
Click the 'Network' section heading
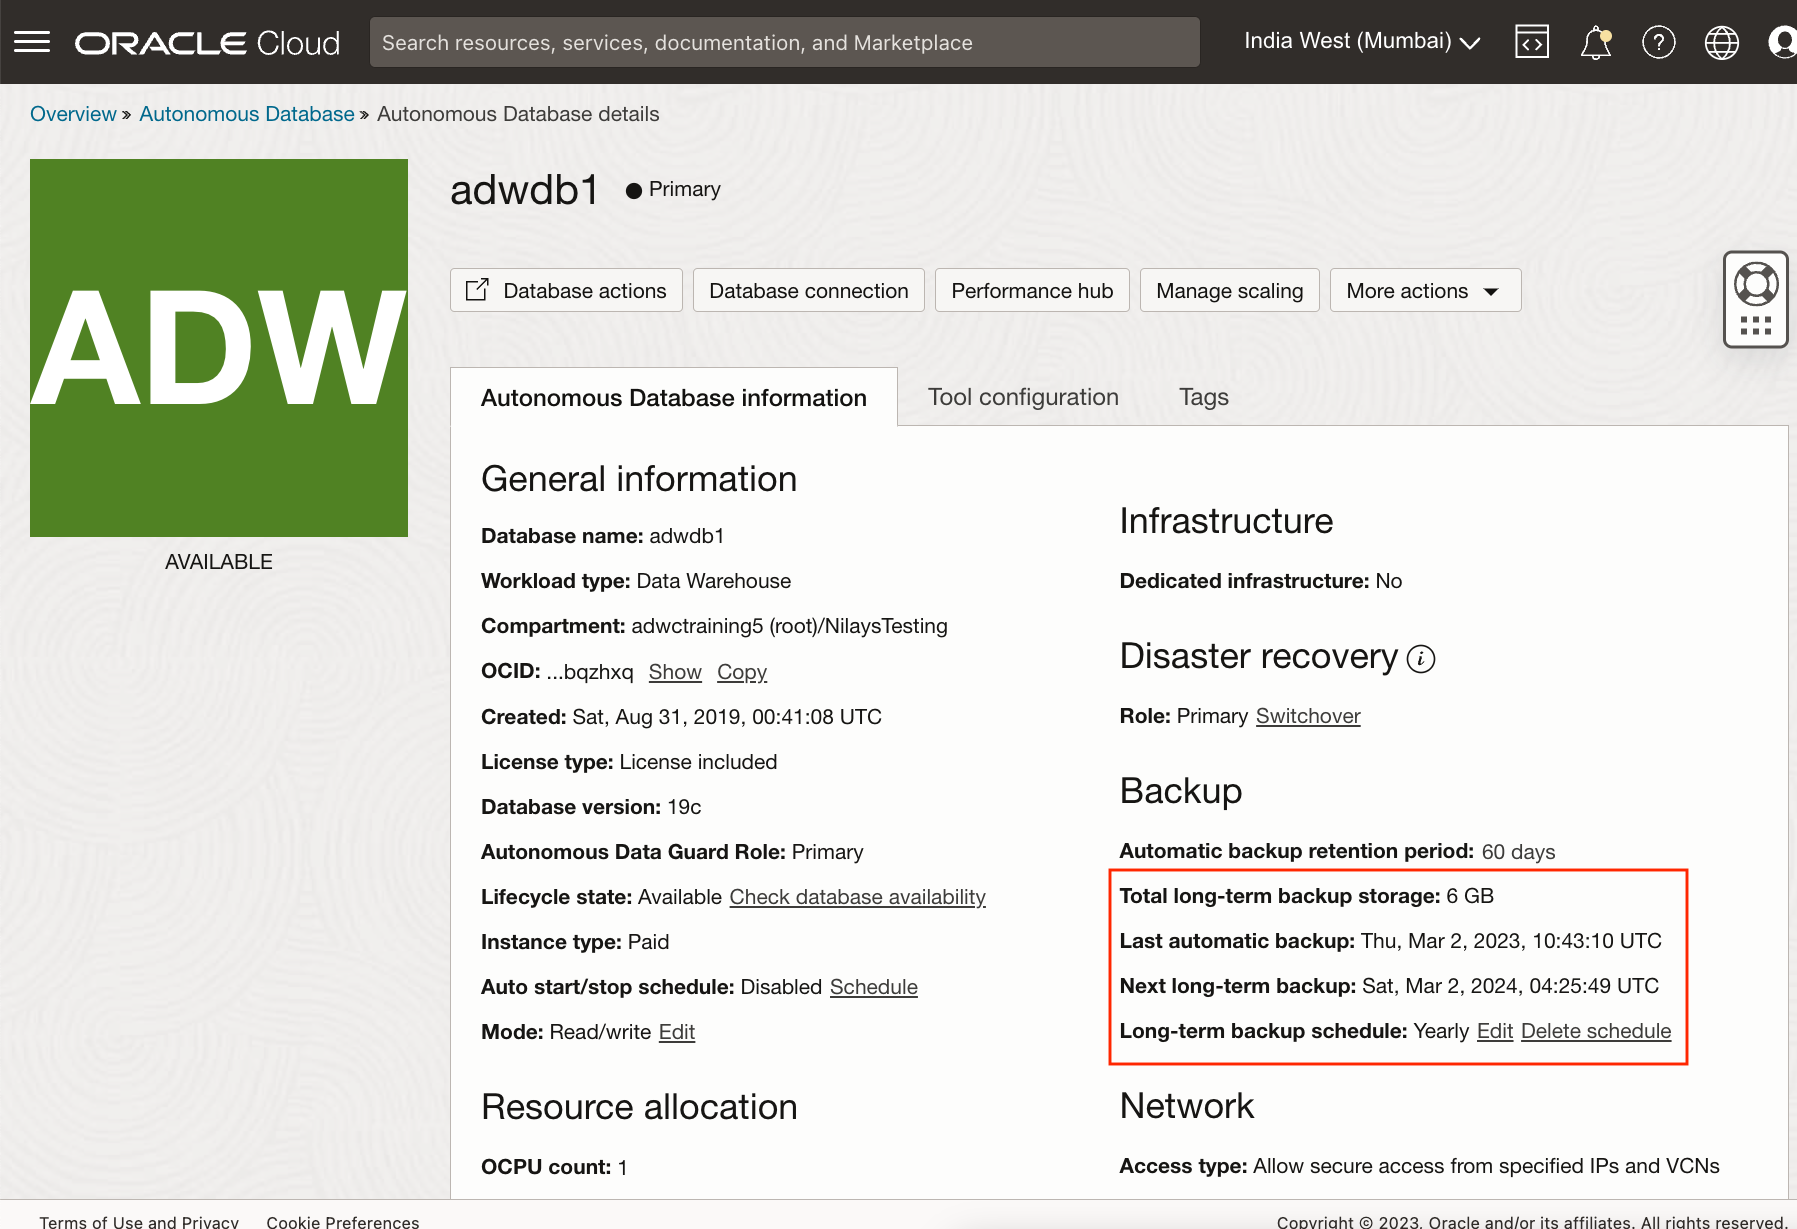1187,1106
